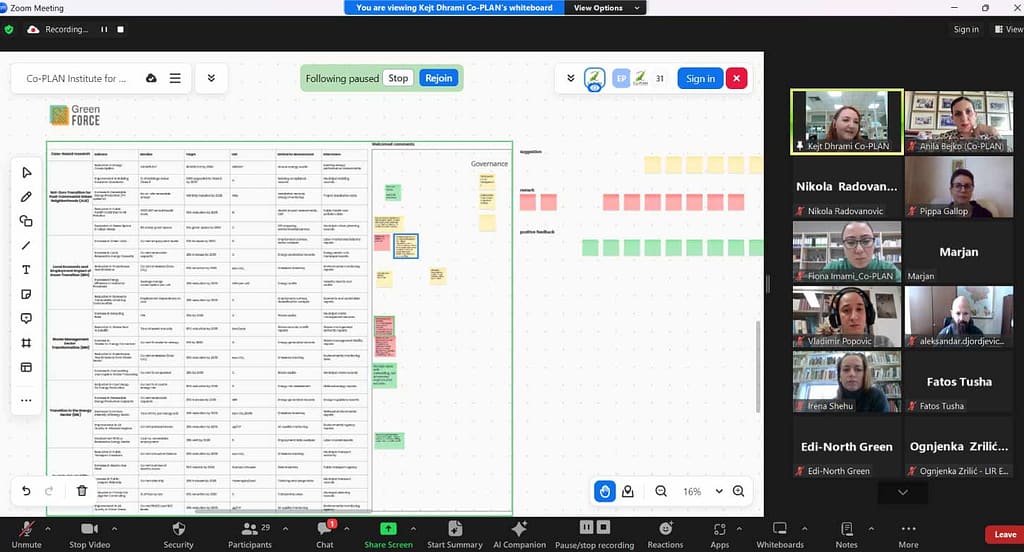Select the sticky note tool
The width and height of the screenshot is (1024, 552).
pos(26,294)
